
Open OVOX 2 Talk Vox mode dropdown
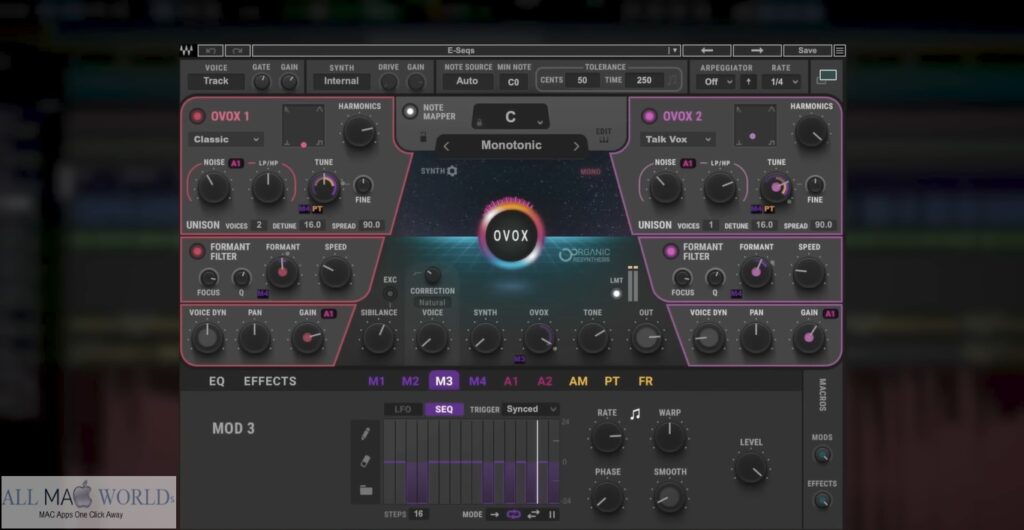(x=677, y=139)
